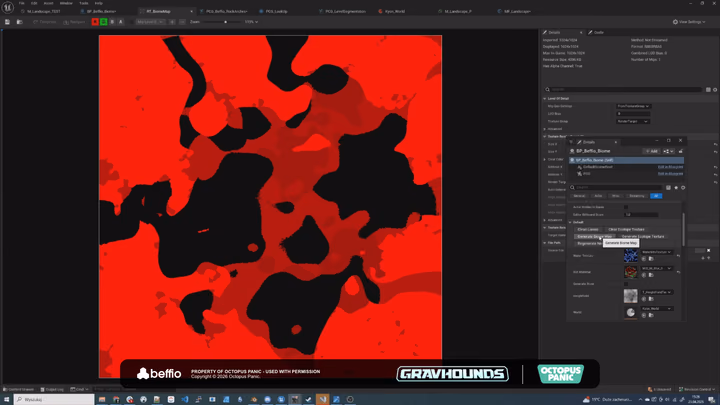The height and width of the screenshot is (405, 720).
Task: Switch to the Kyon_World tab
Action: click(395, 11)
